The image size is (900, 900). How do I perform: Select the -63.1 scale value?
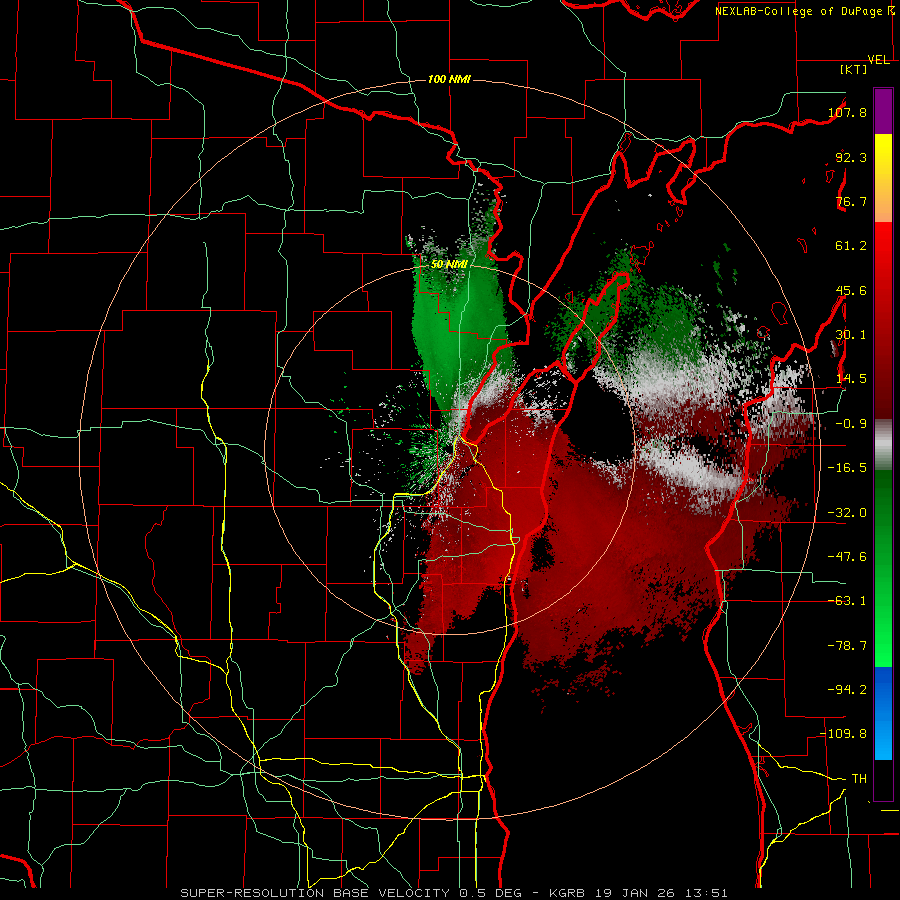coord(847,601)
